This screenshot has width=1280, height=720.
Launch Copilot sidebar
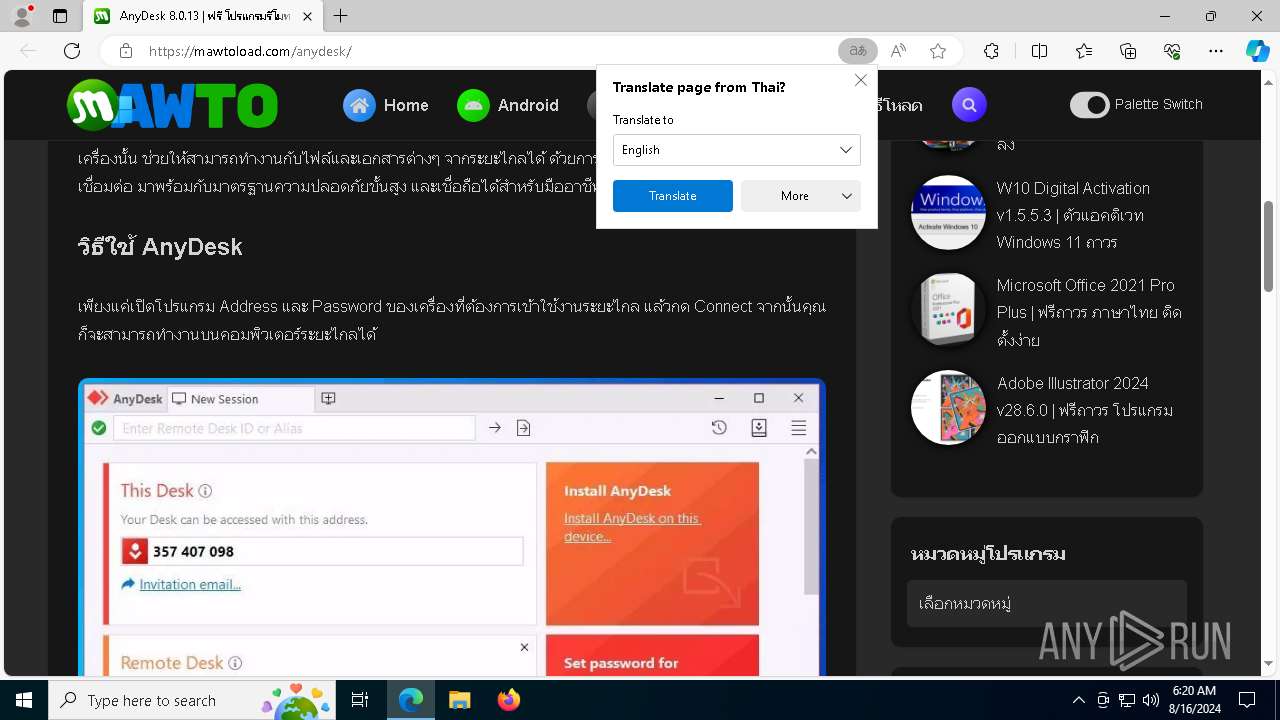click(x=1258, y=51)
